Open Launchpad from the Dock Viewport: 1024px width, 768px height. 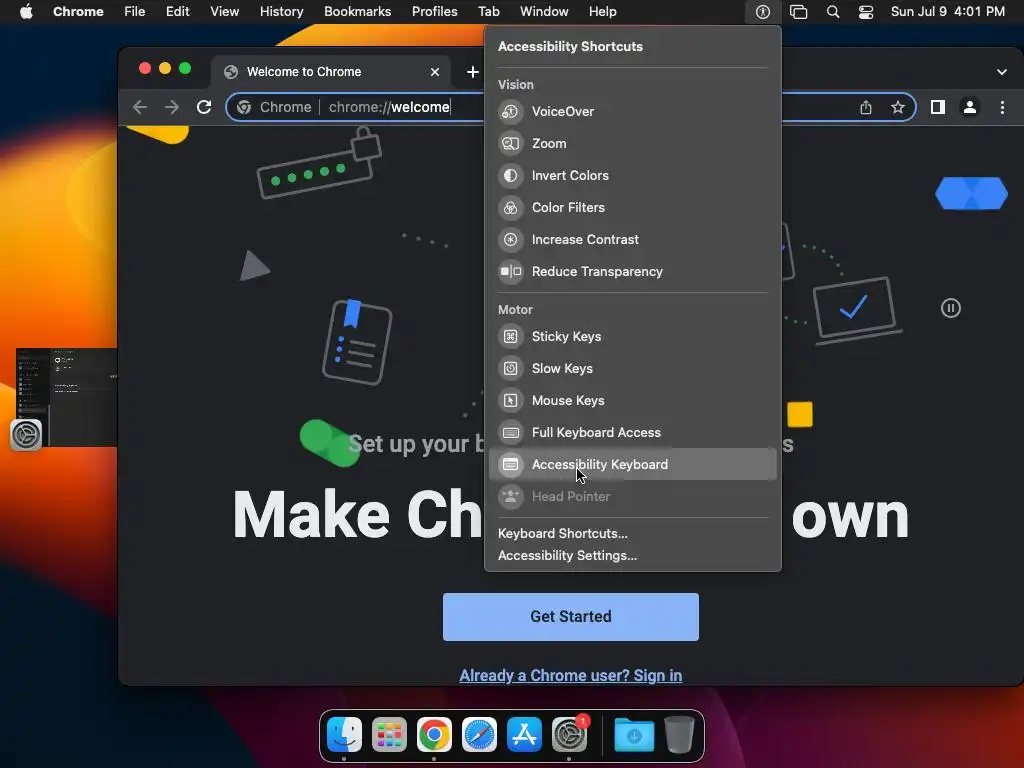tap(389, 735)
